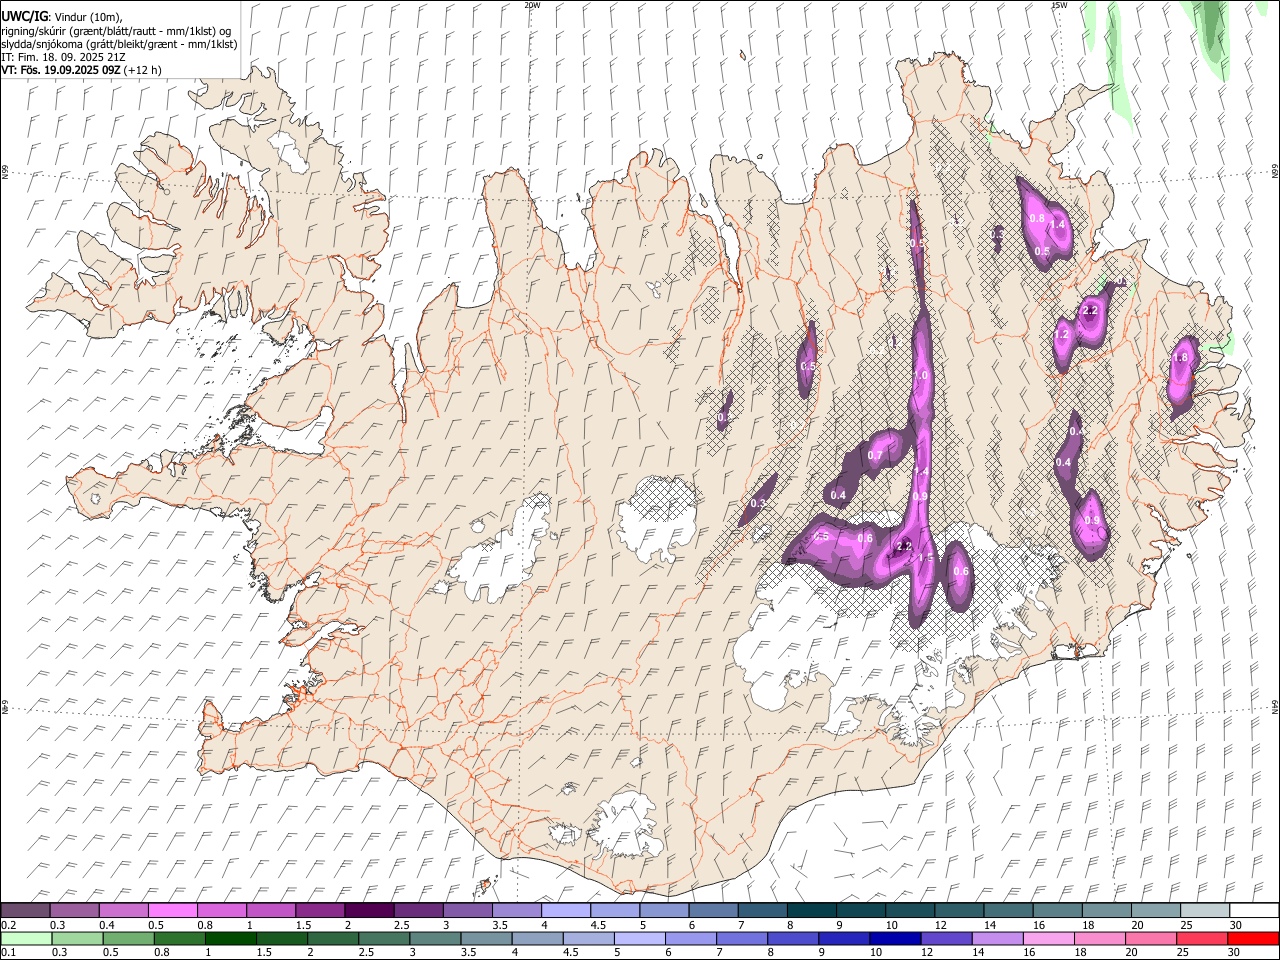Screen dimensions: 1280x960
Task: Select the 0.7 precipitation value label on the map
Action: click(875, 456)
